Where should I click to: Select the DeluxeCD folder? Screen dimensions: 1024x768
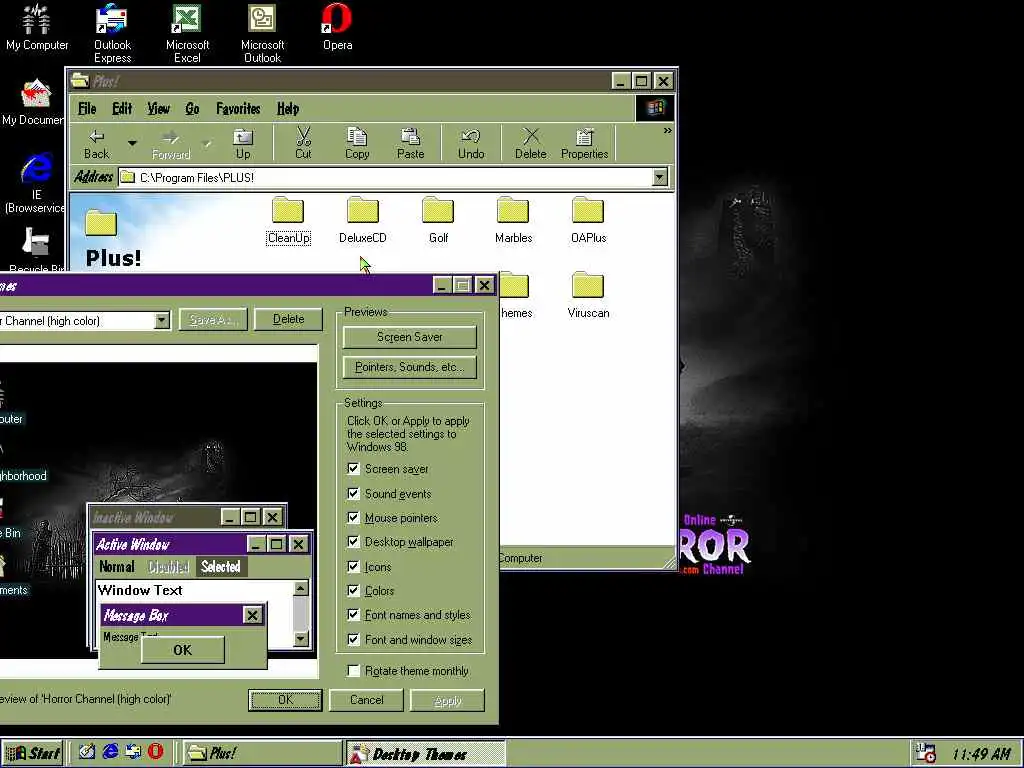click(x=362, y=221)
